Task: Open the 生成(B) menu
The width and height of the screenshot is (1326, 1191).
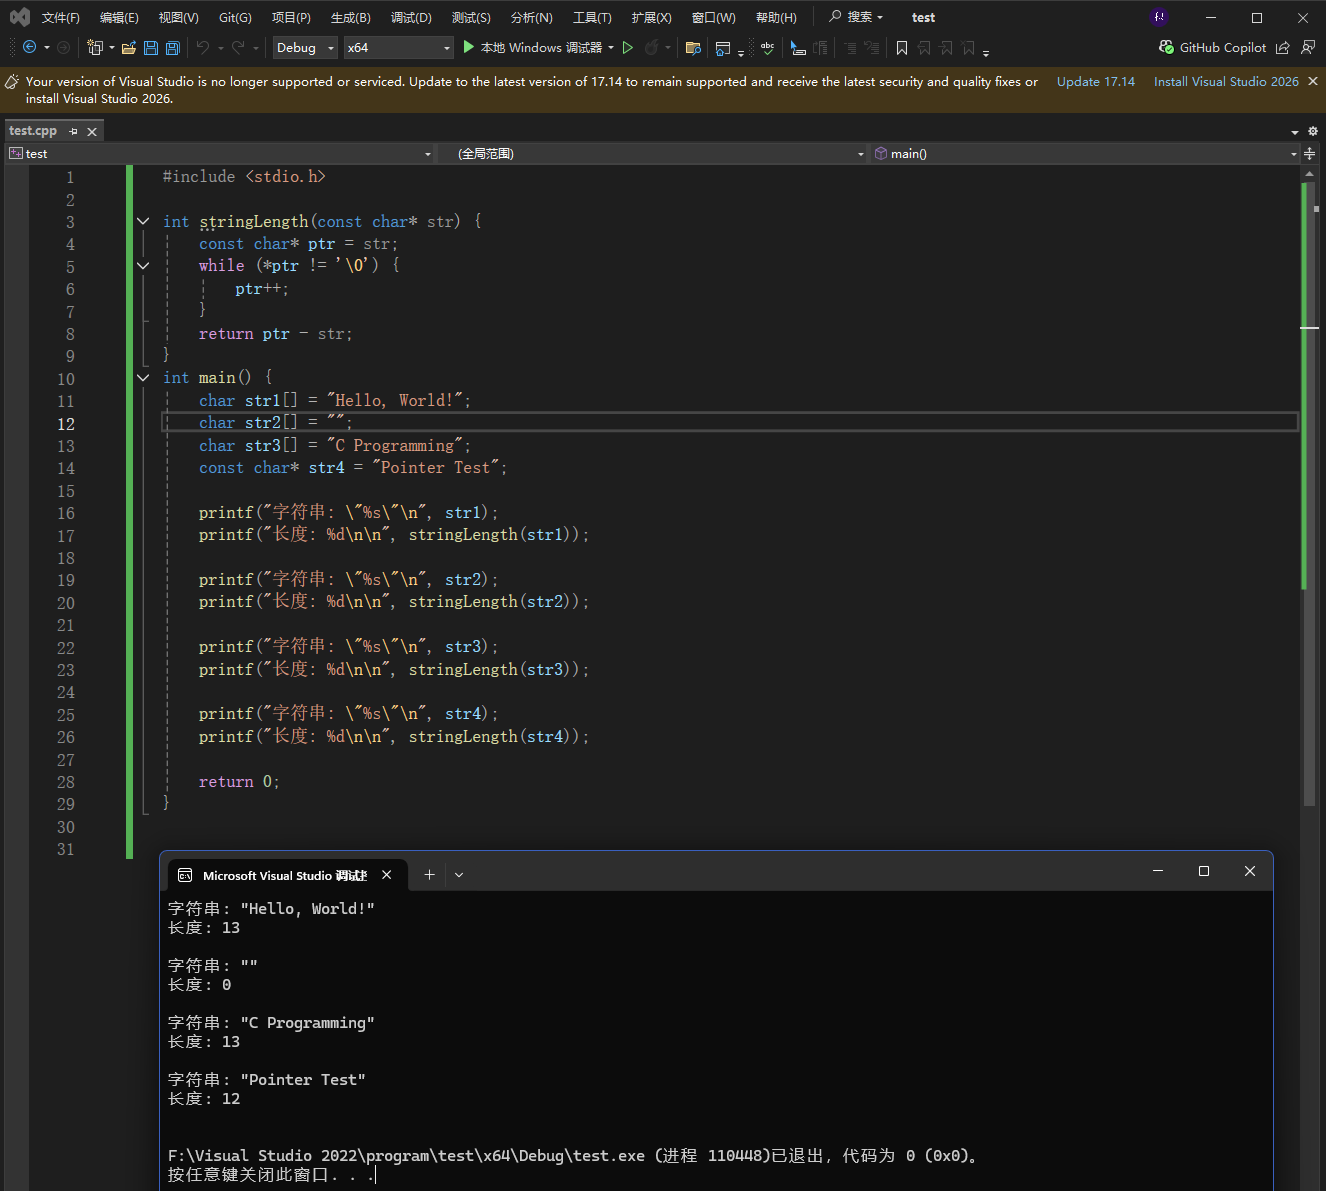Action: pyautogui.click(x=350, y=18)
